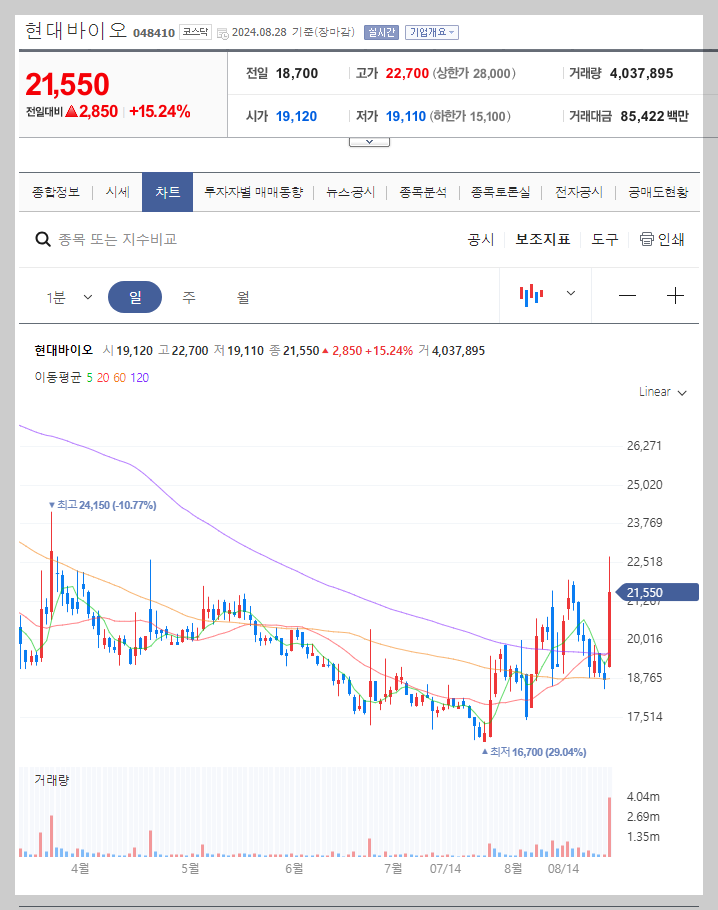This screenshot has height=910, width=718.
Task: Open the 보조지표 indicator menu
Action: pyautogui.click(x=543, y=240)
